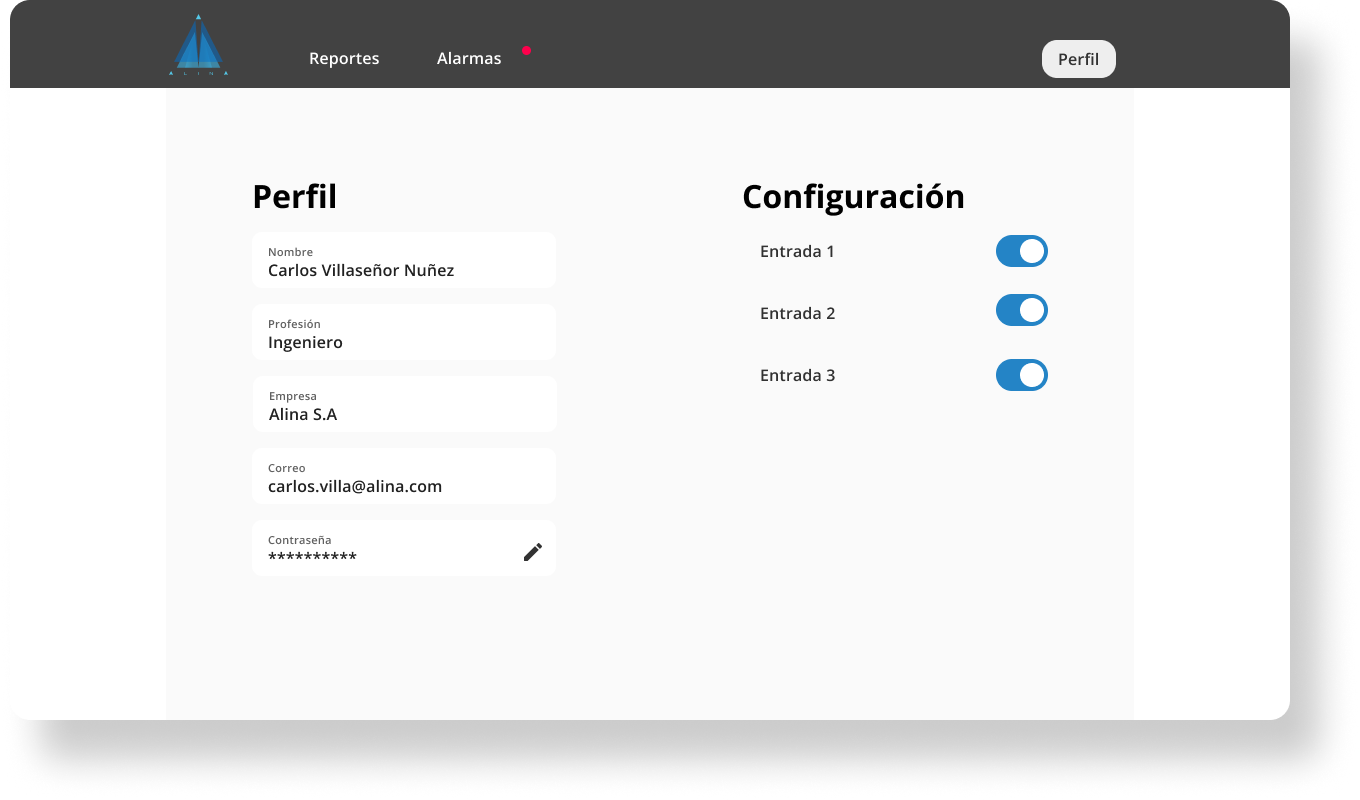This screenshot has width=1360, height=800.
Task: Click the Perfil section heading
Action: click(294, 196)
